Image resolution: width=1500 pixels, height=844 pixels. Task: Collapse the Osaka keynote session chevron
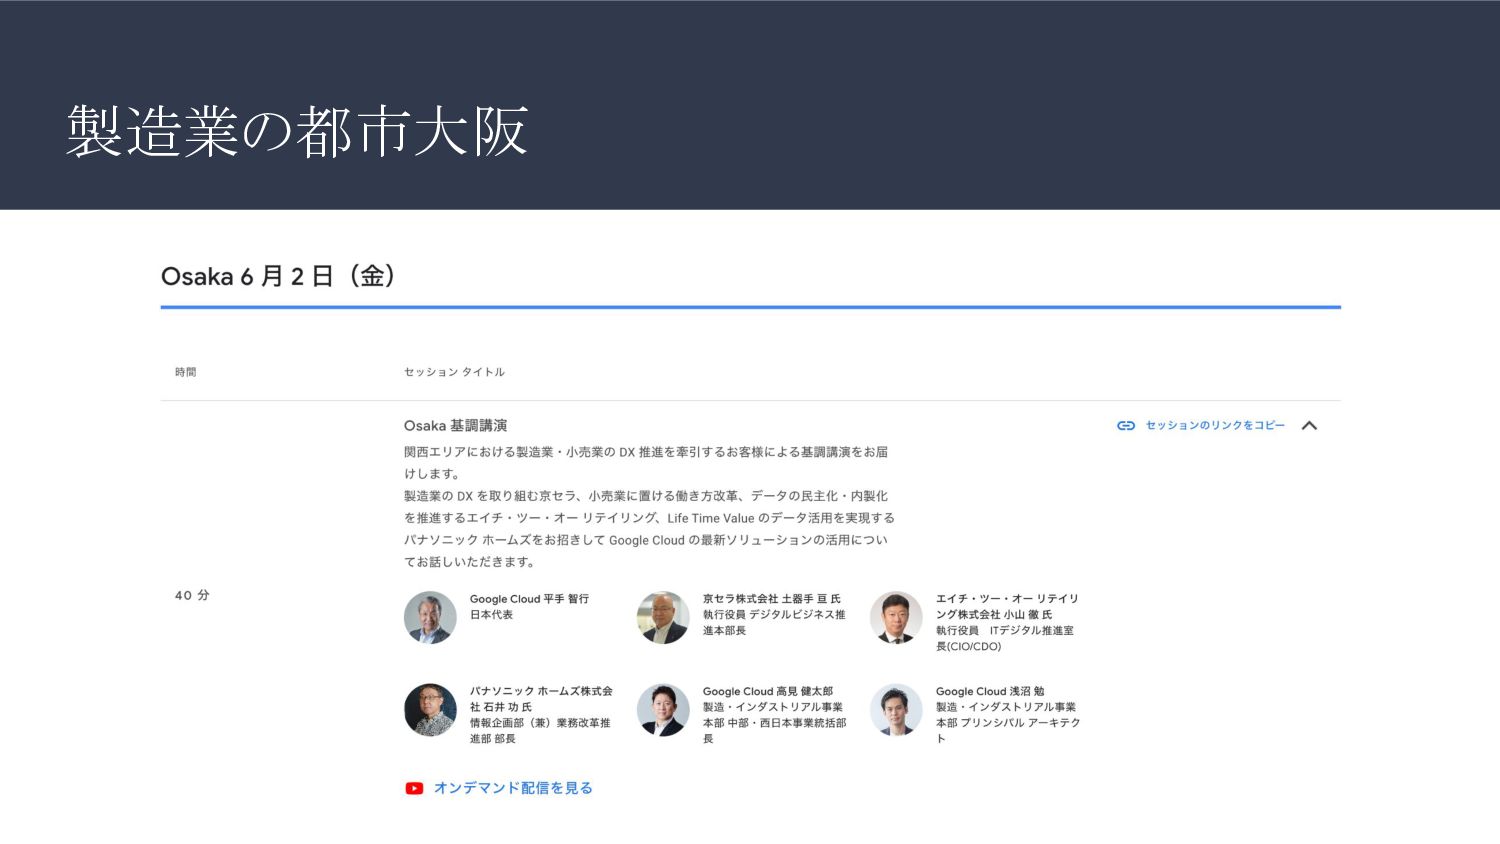1309,426
